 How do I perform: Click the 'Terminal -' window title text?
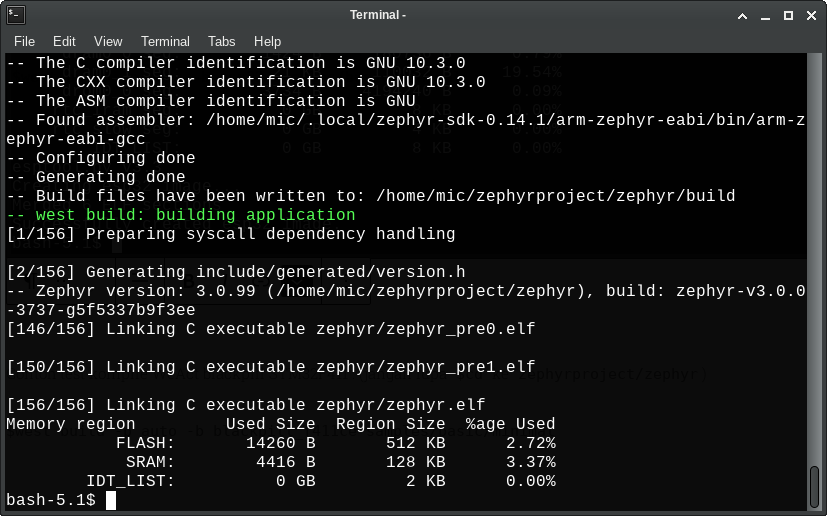coord(378,15)
